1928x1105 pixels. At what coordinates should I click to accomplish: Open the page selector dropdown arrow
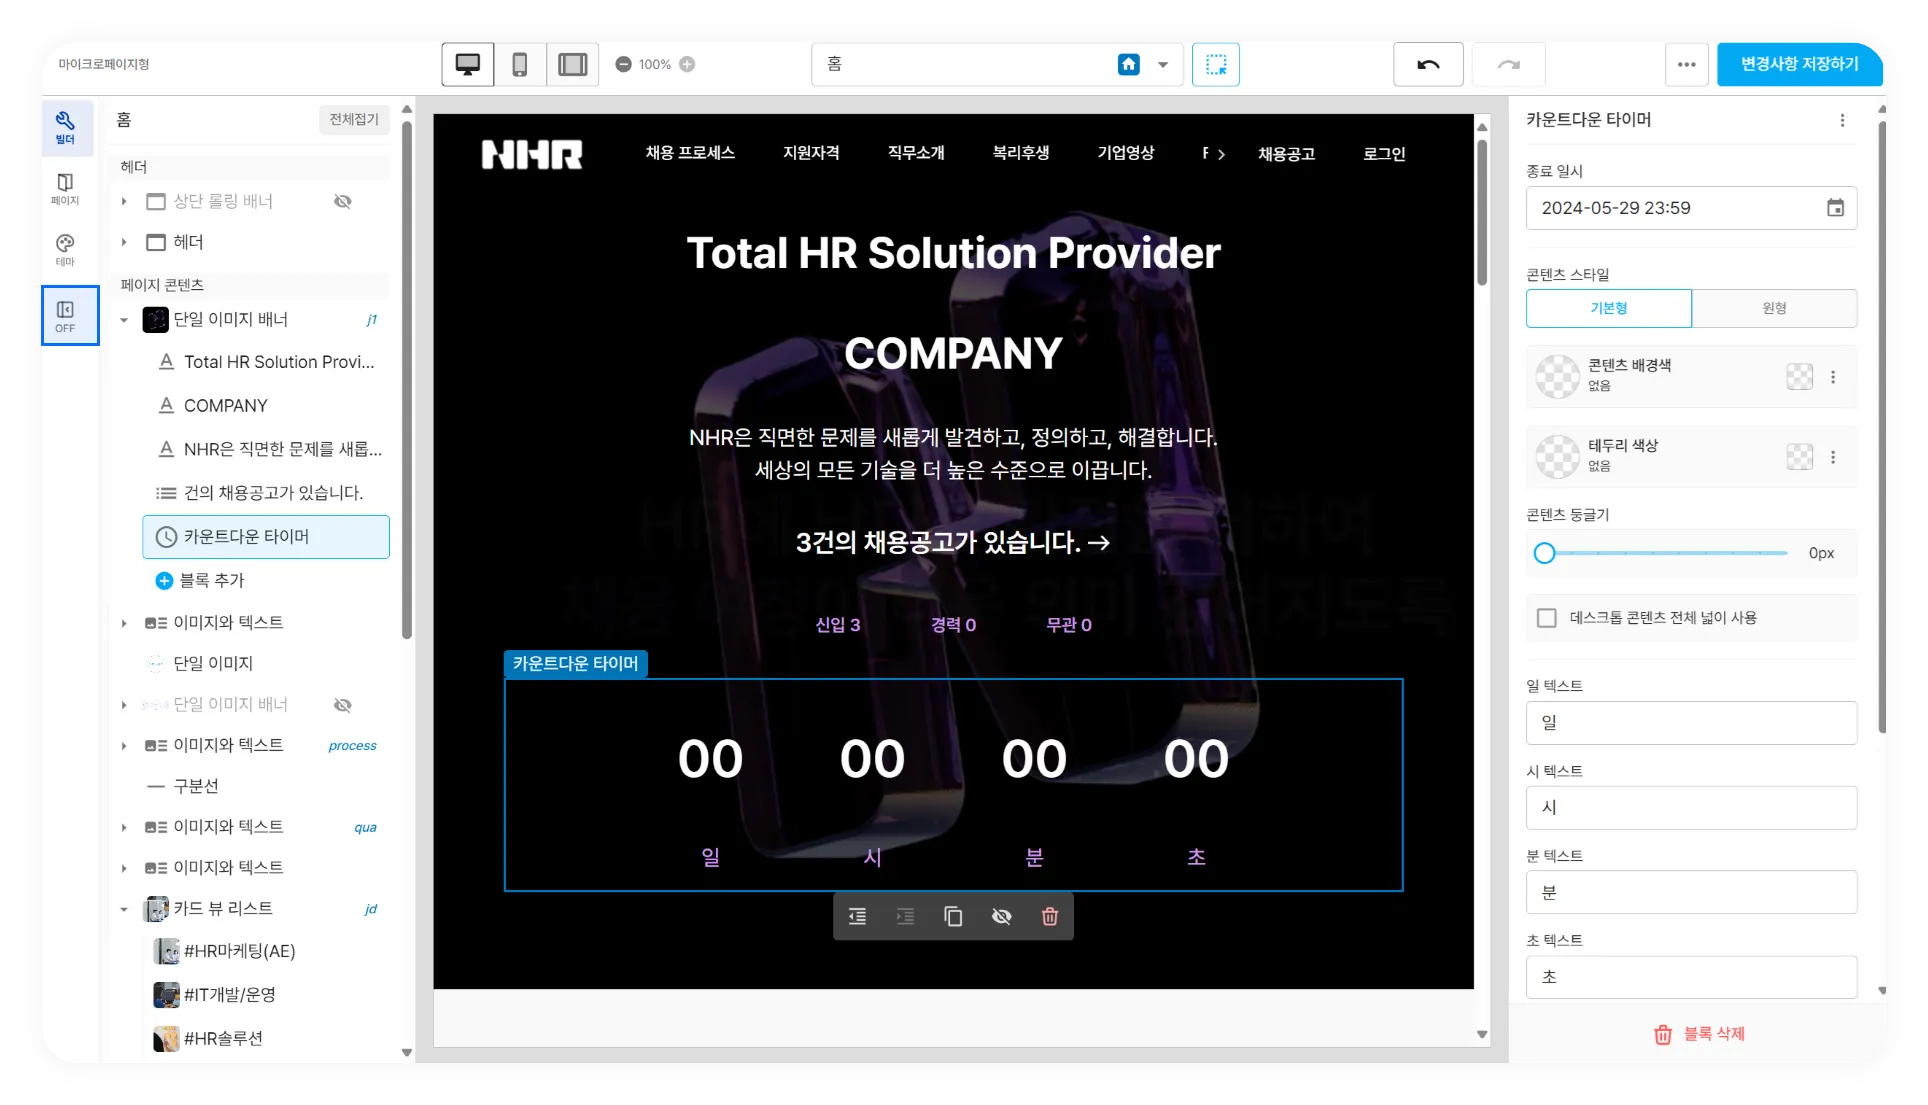(x=1163, y=65)
